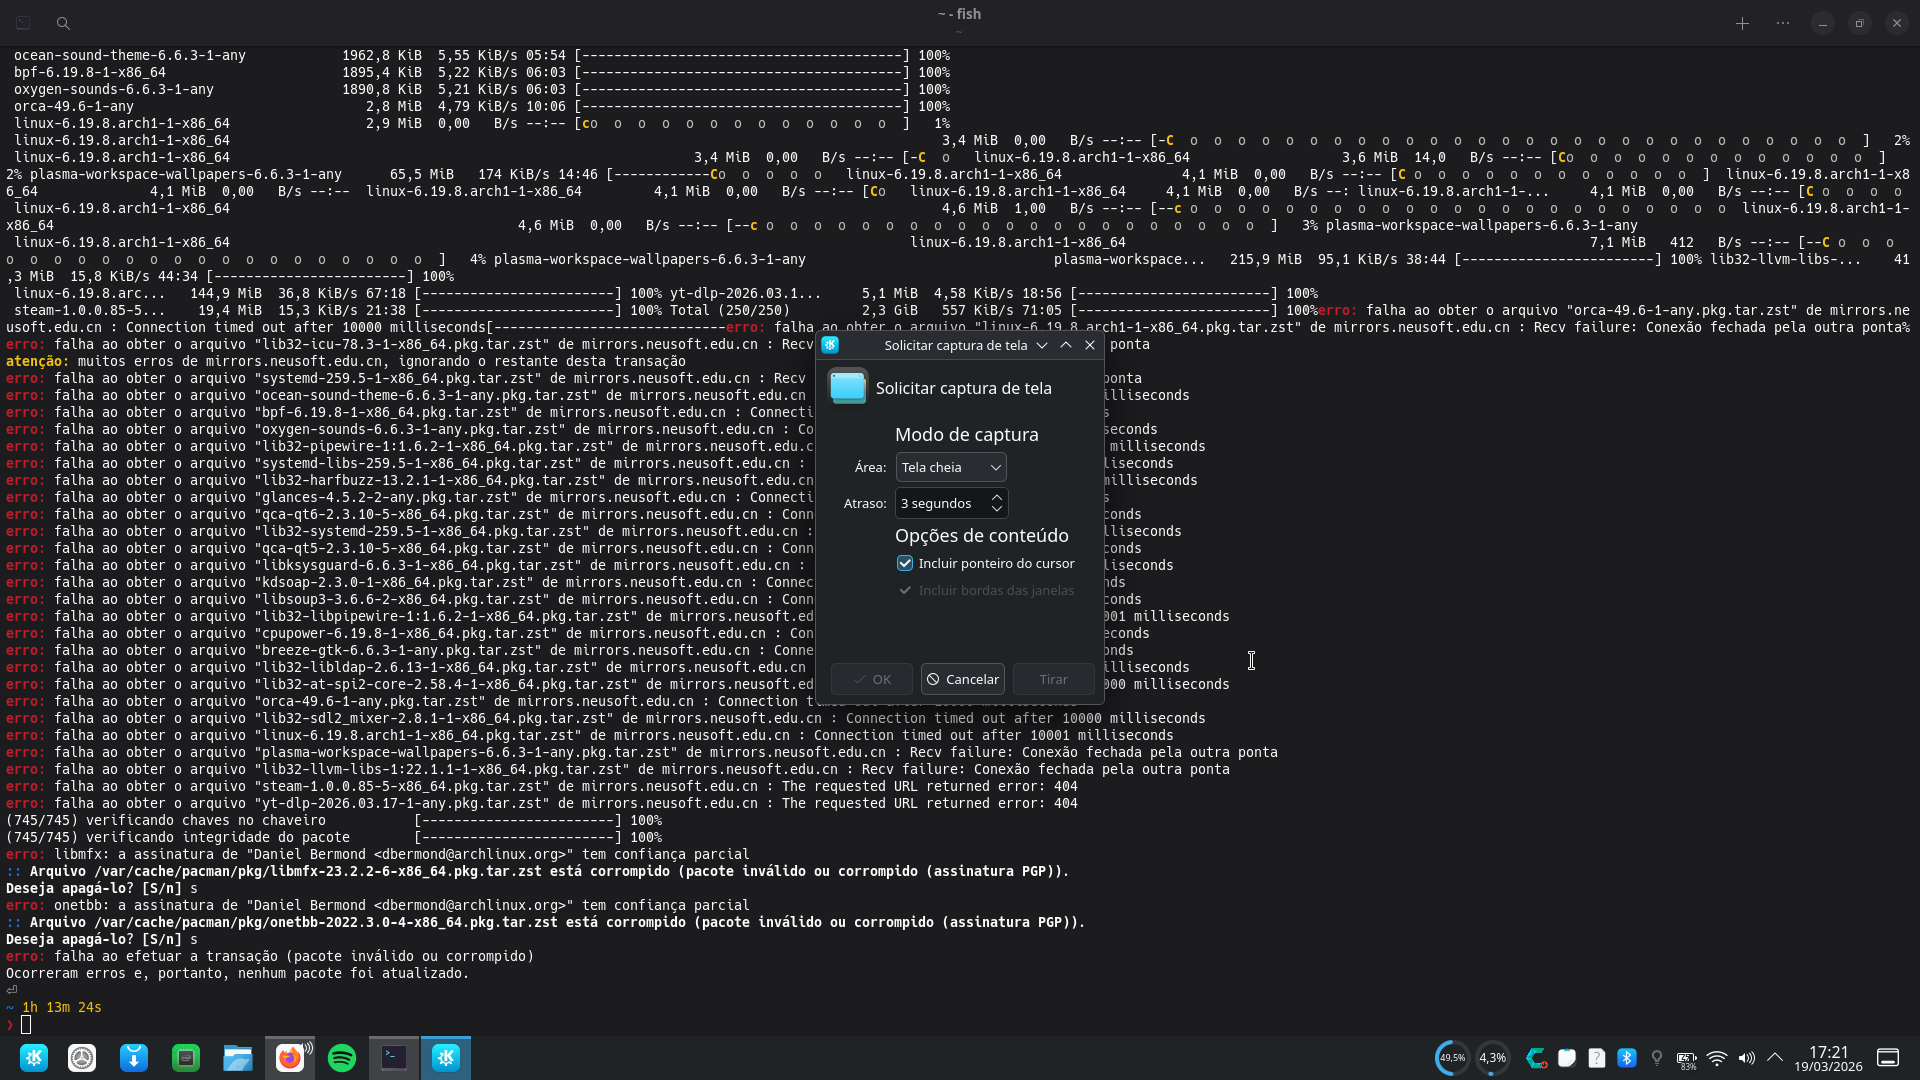Viewport: 1920px width, 1080px height.
Task: Open the Área Tela cheia dropdown
Action: [x=950, y=467]
